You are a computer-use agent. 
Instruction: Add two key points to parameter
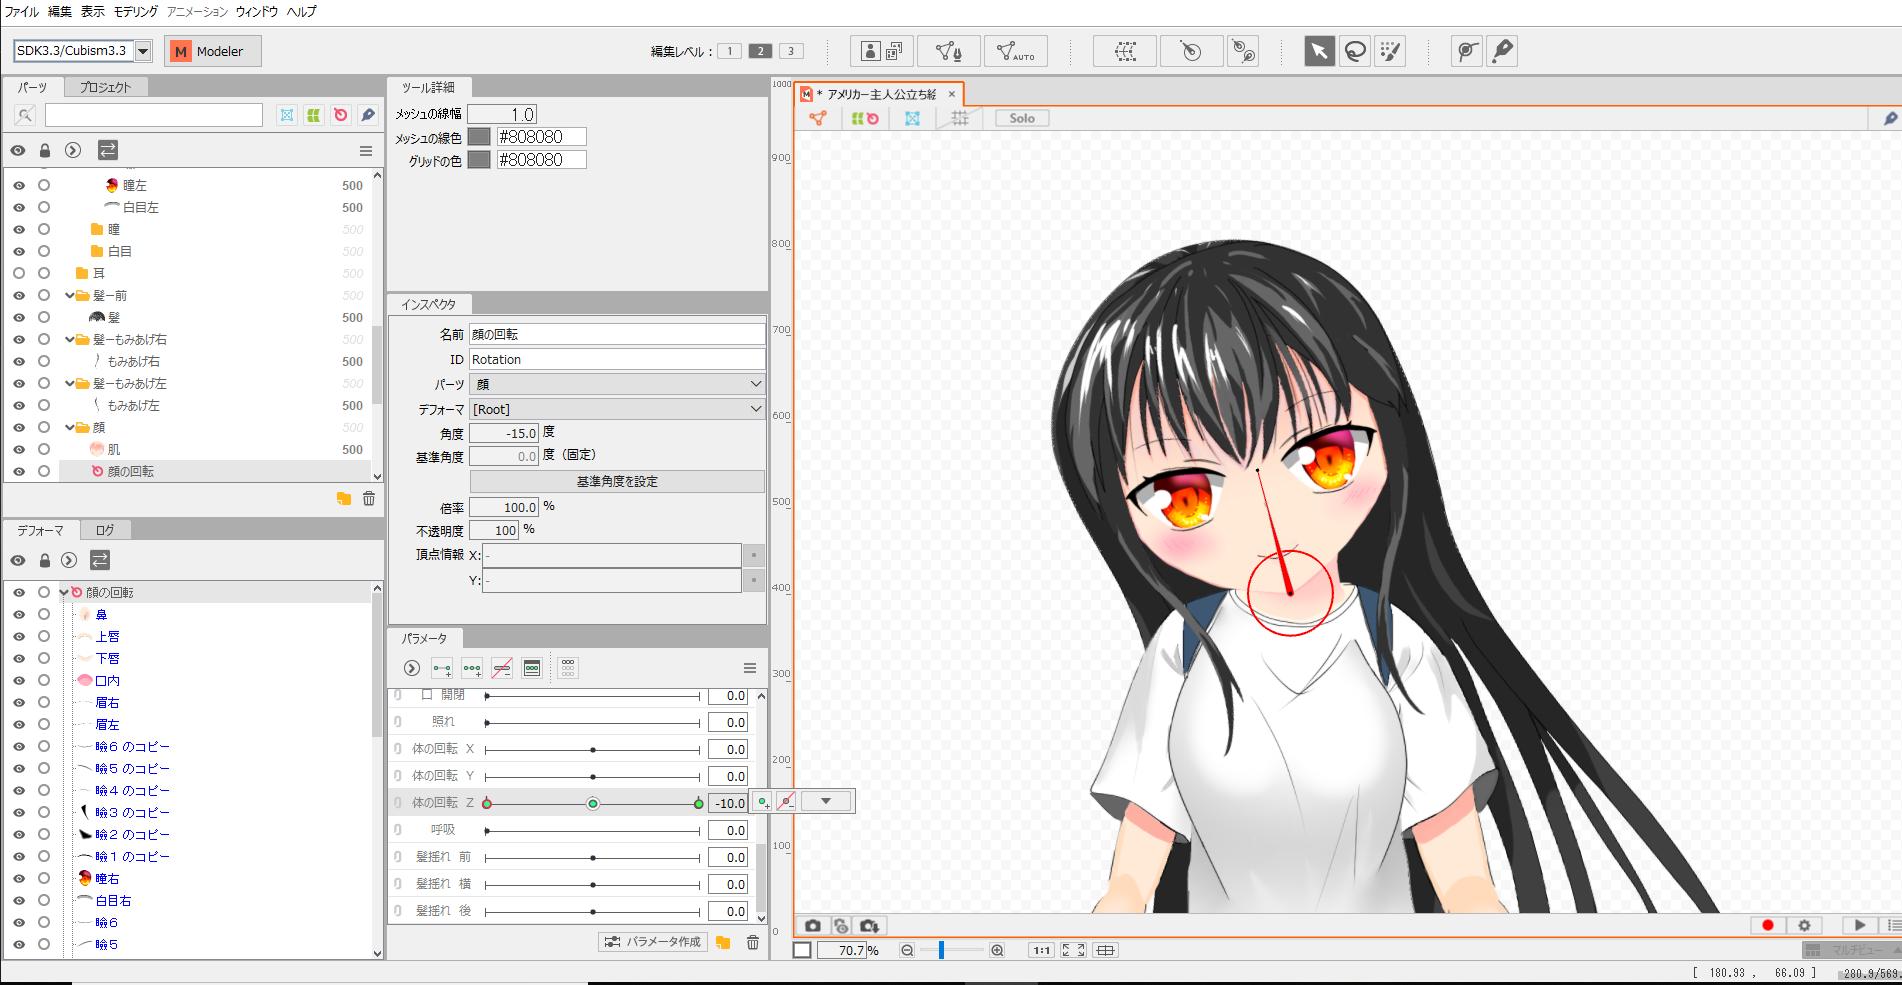(x=442, y=668)
